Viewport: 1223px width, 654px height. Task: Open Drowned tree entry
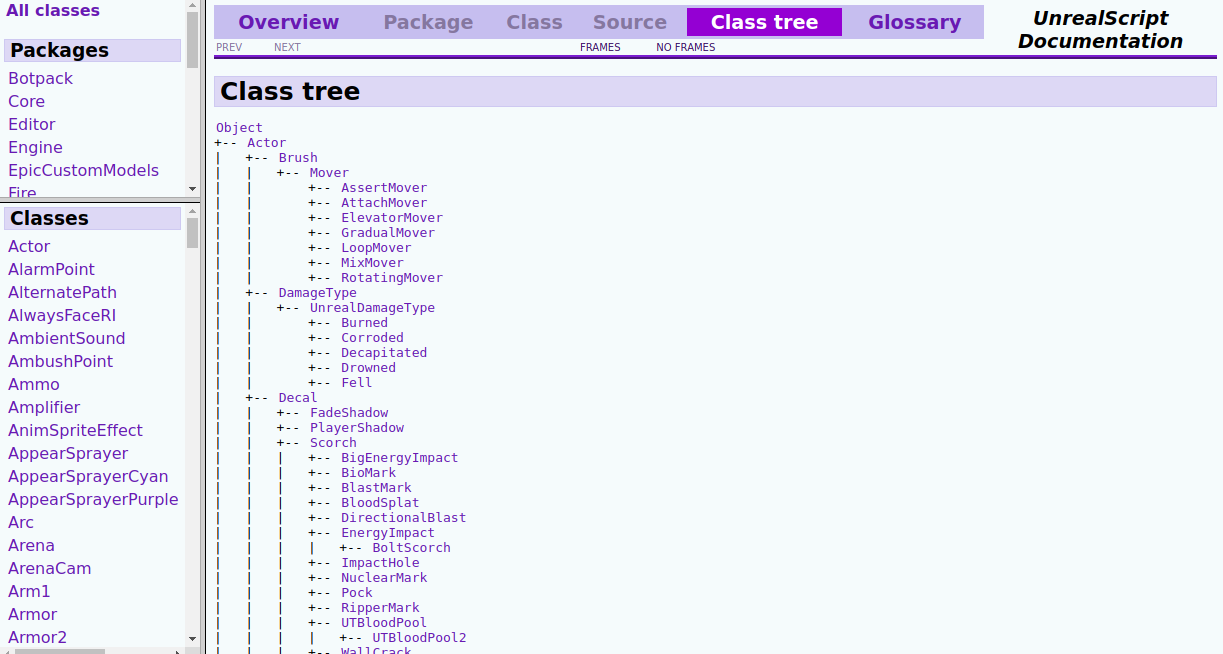click(368, 367)
